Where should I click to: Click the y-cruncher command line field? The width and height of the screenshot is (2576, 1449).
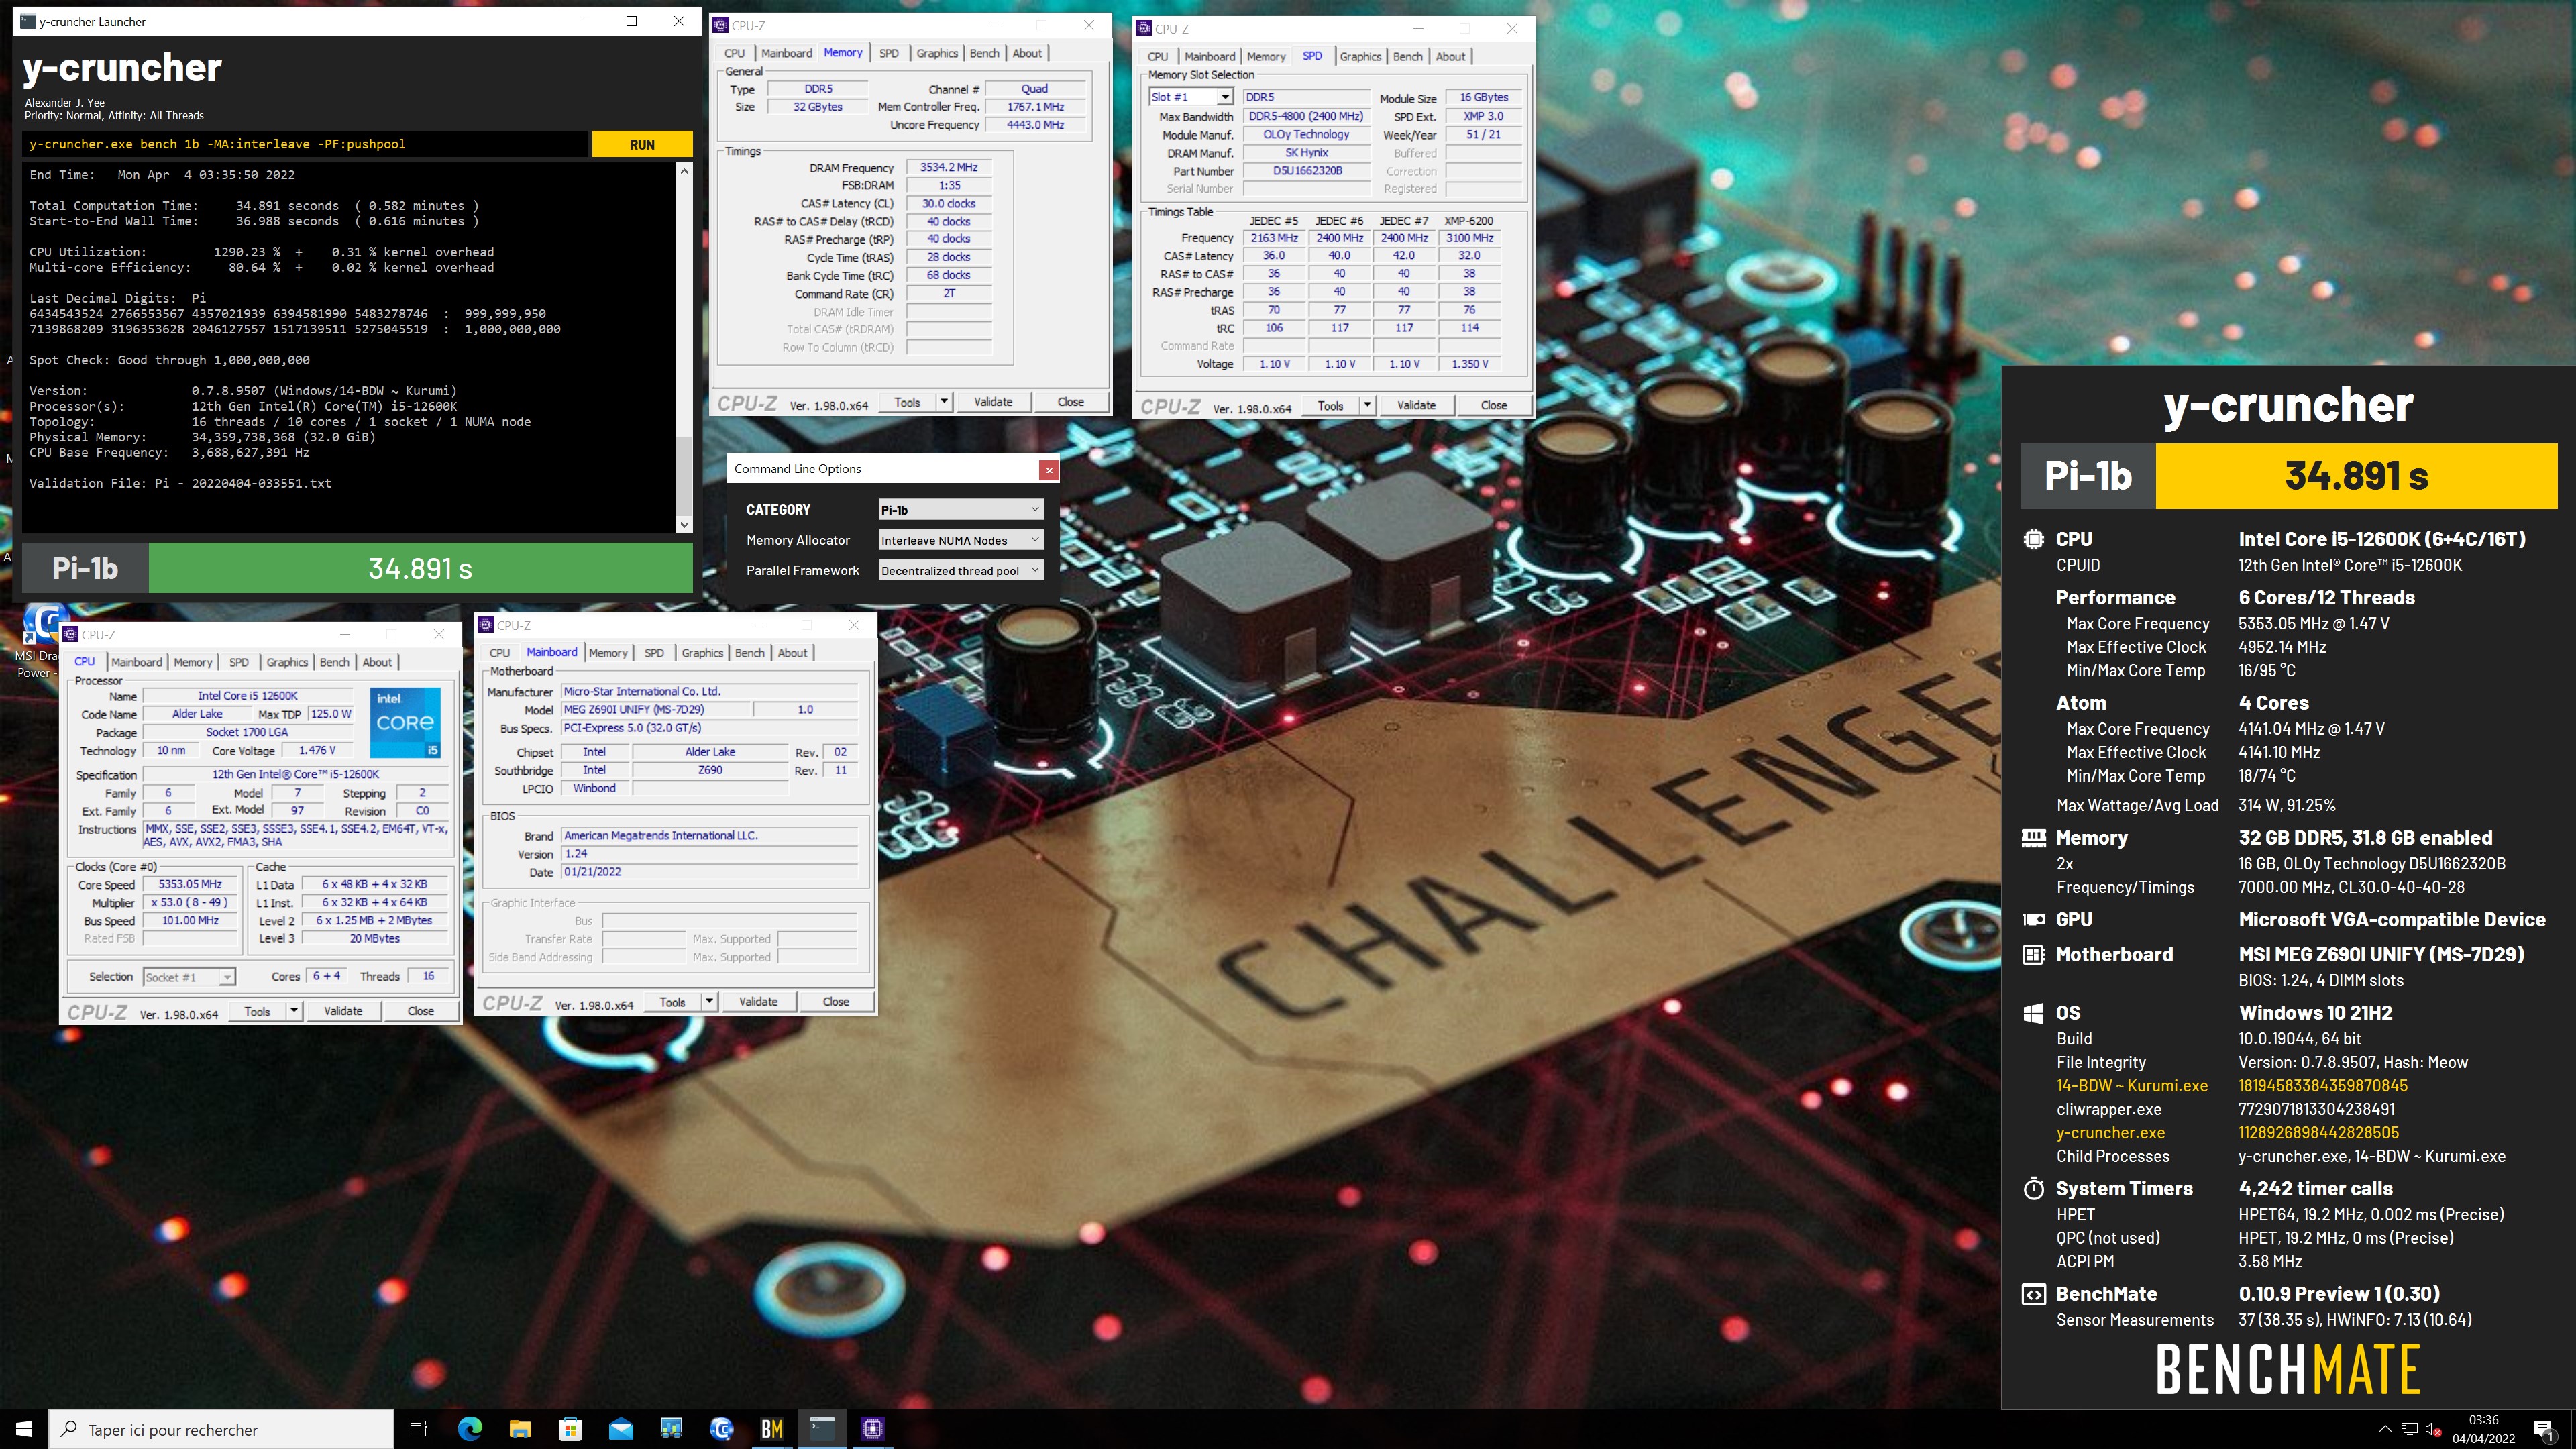point(305,144)
